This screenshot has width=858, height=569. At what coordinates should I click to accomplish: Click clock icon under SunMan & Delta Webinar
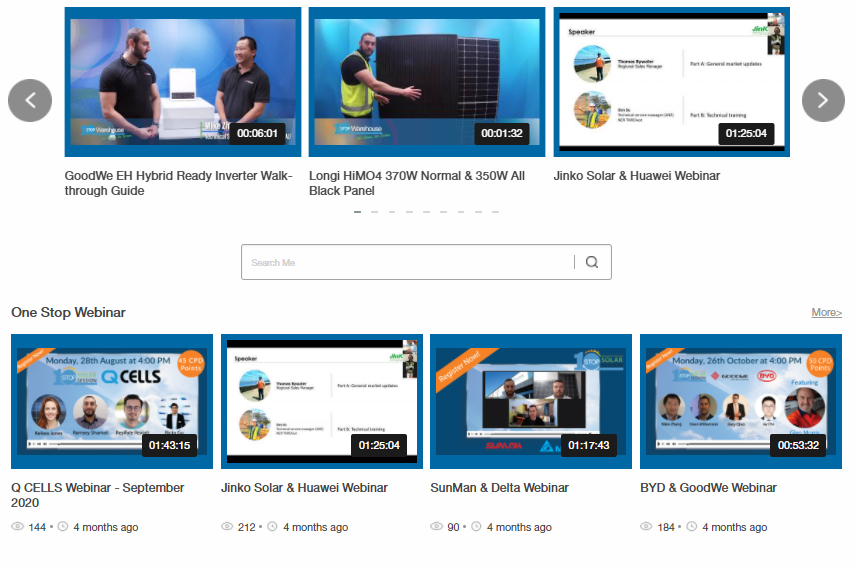tap(476, 526)
